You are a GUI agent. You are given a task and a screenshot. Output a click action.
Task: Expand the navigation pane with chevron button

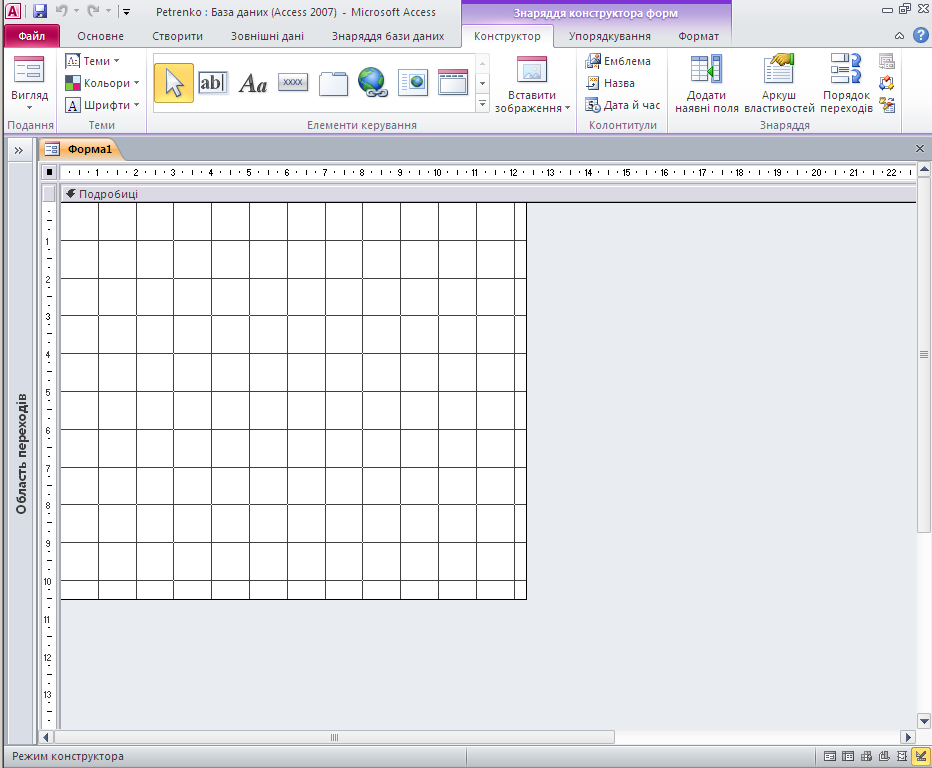tap(18, 150)
